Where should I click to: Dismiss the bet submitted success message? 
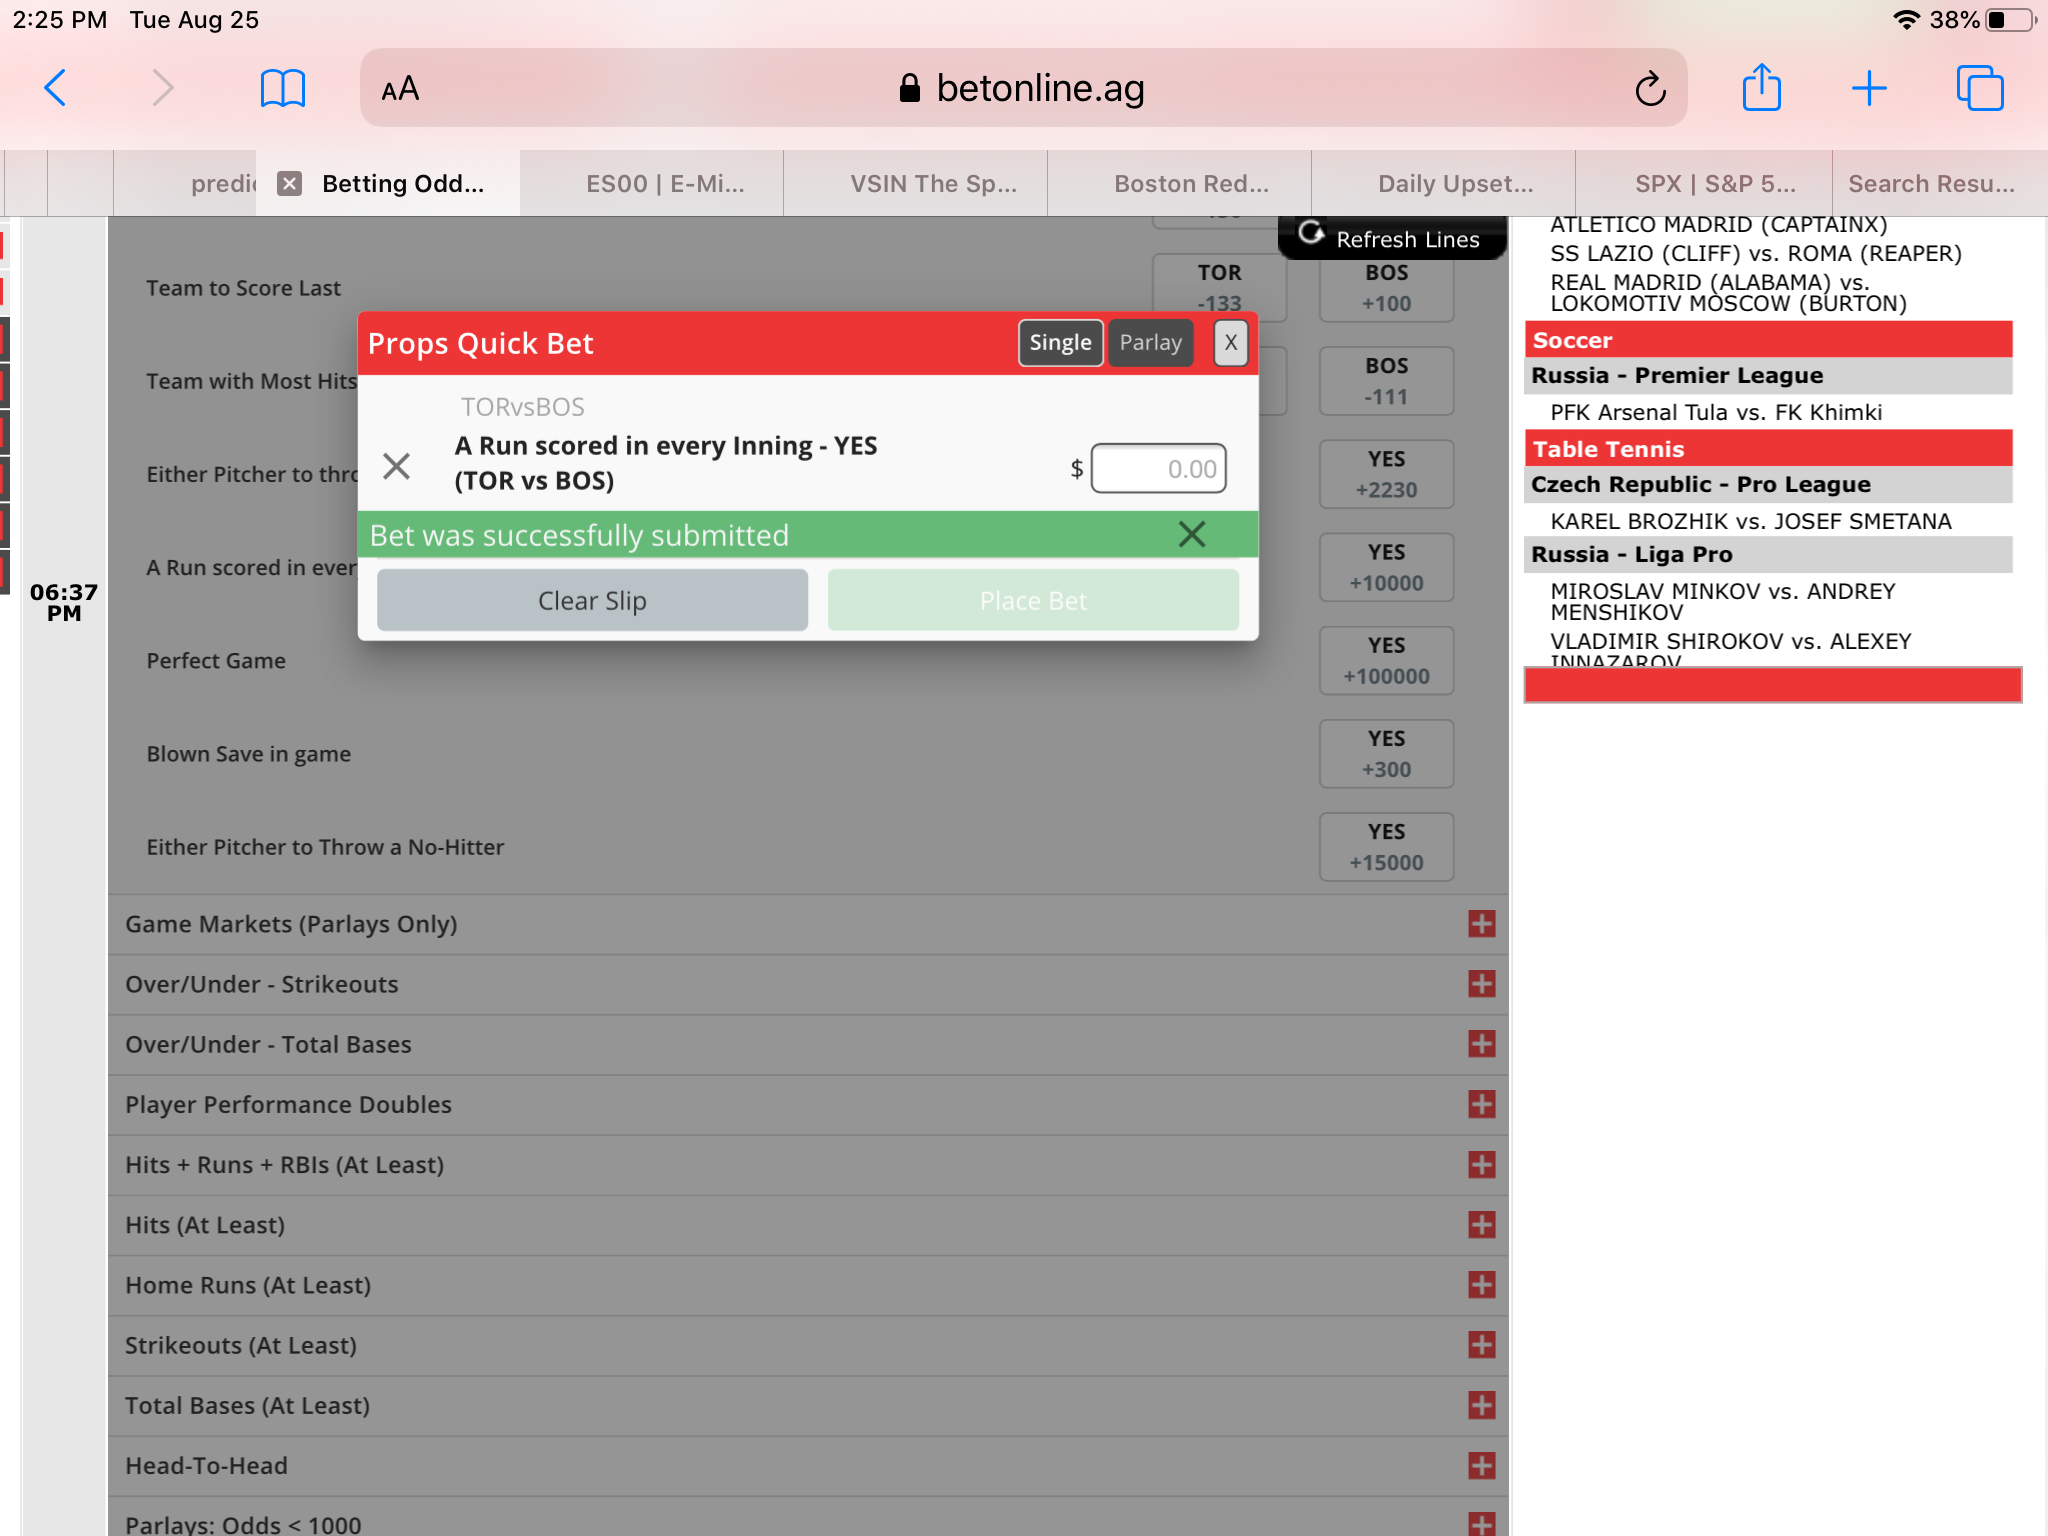1191,534
